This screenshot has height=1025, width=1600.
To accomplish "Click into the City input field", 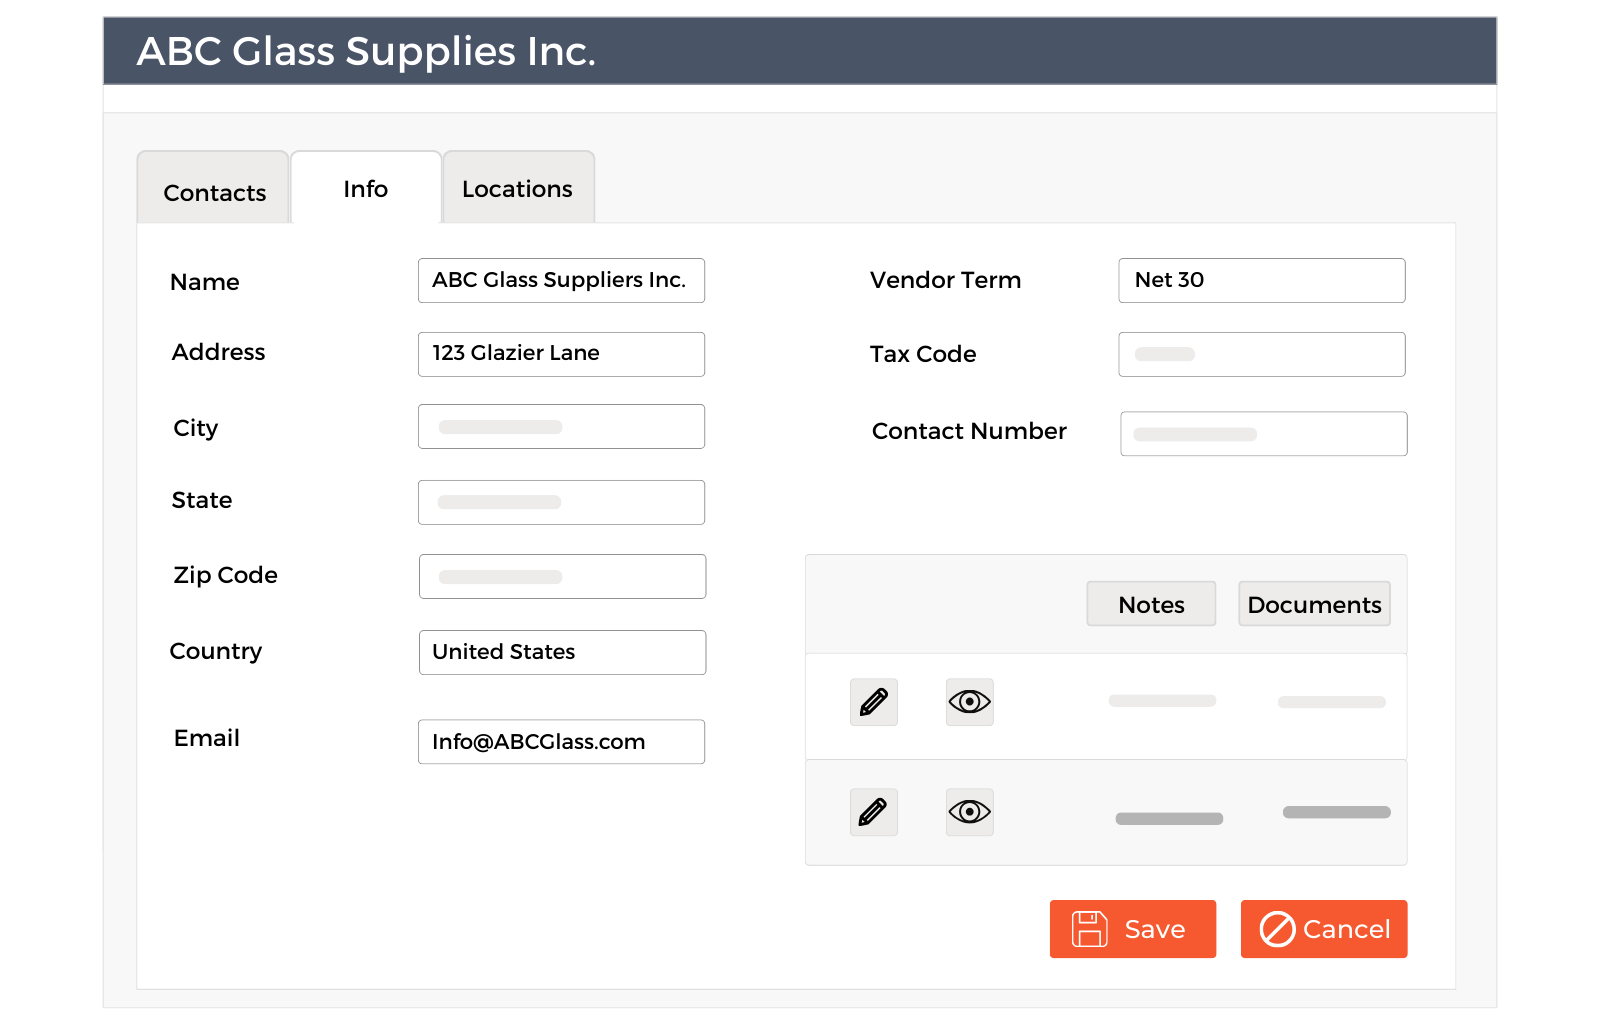I will click(561, 427).
